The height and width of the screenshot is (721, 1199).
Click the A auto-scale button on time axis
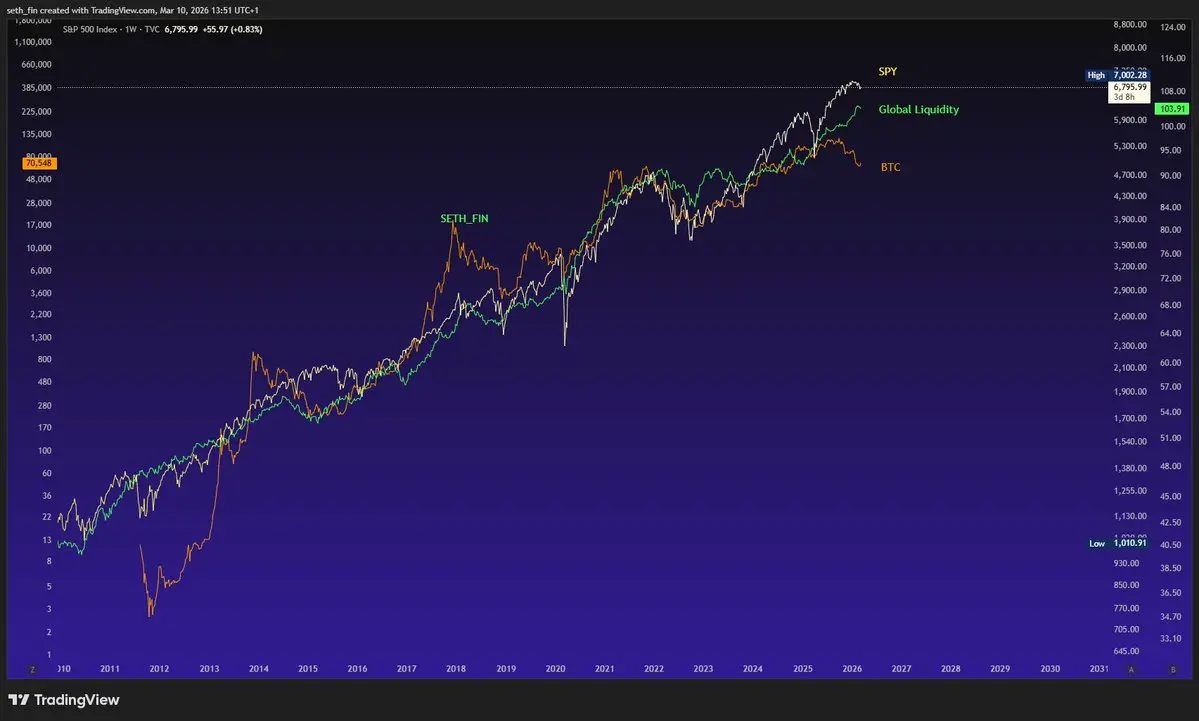pyautogui.click(x=1131, y=670)
